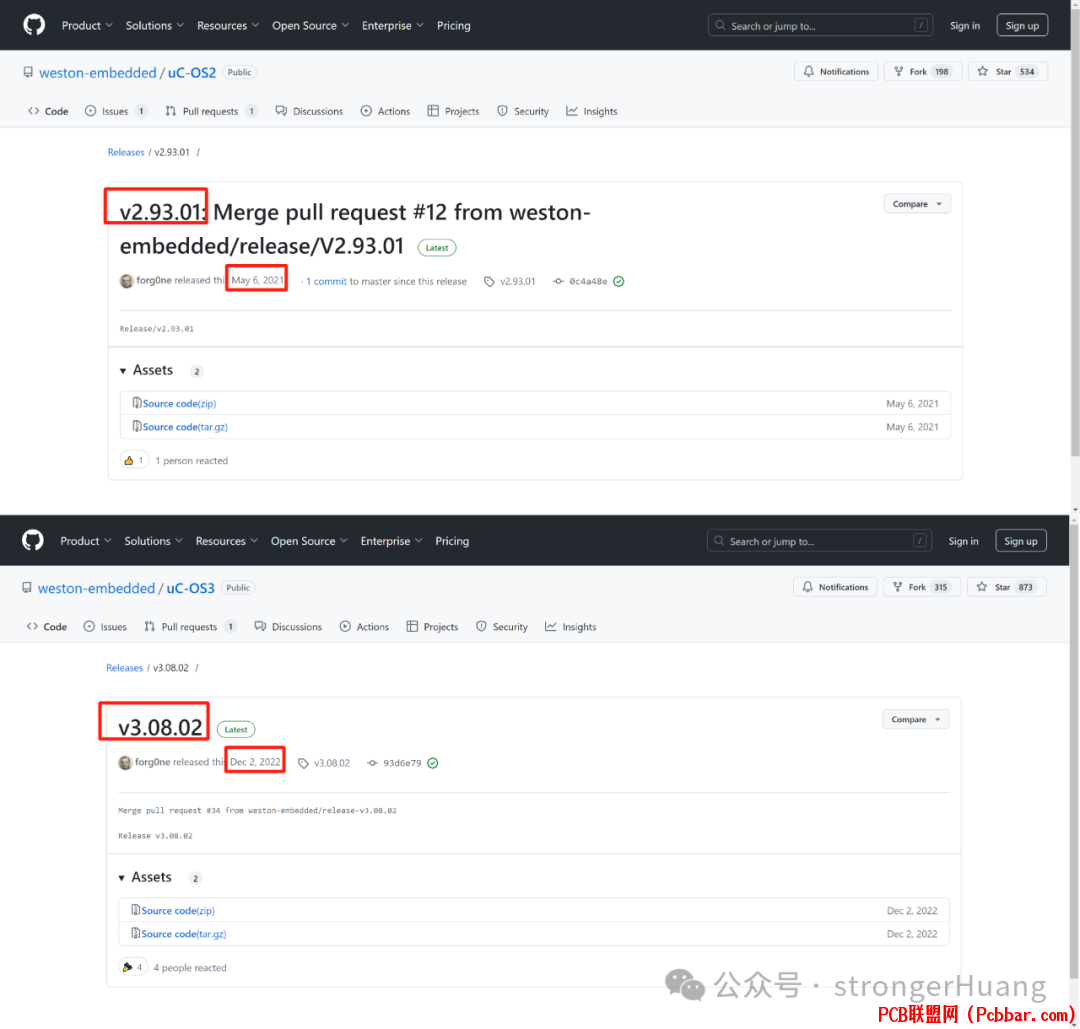Expand the Product menu on the uC-OS3 page

click(x=85, y=541)
